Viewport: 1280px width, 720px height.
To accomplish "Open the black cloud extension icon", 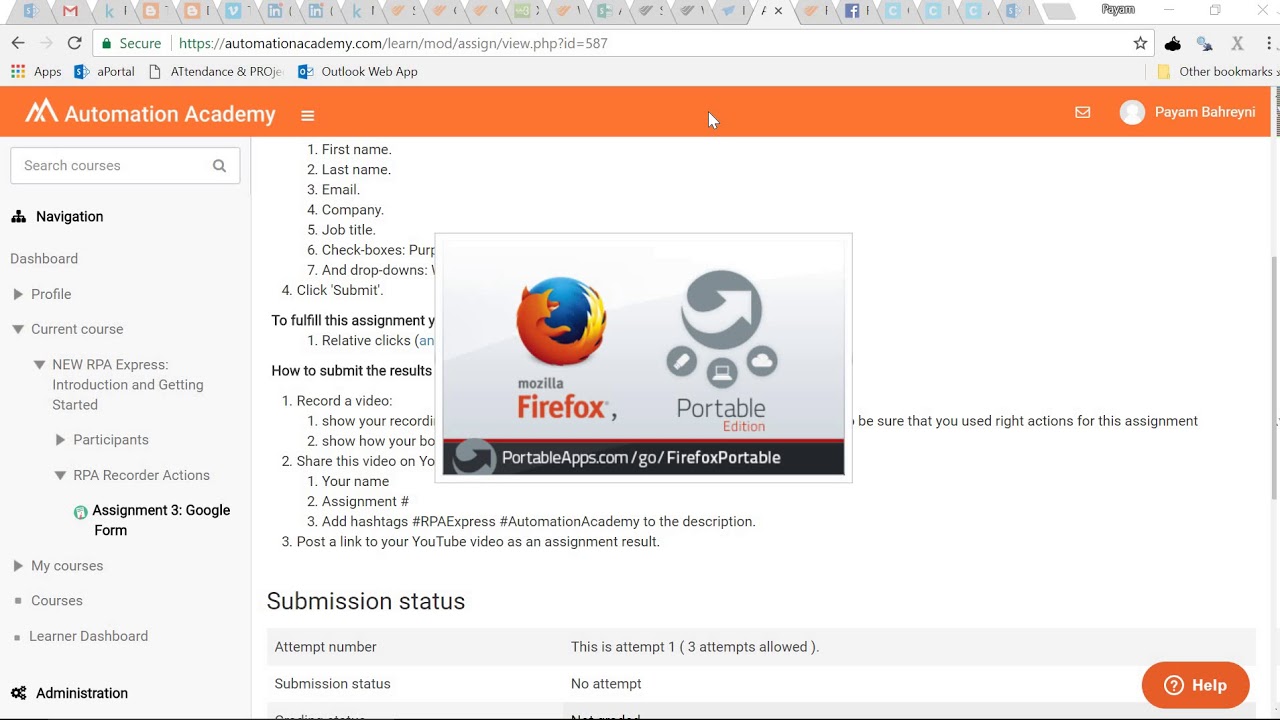I will pos(1173,43).
